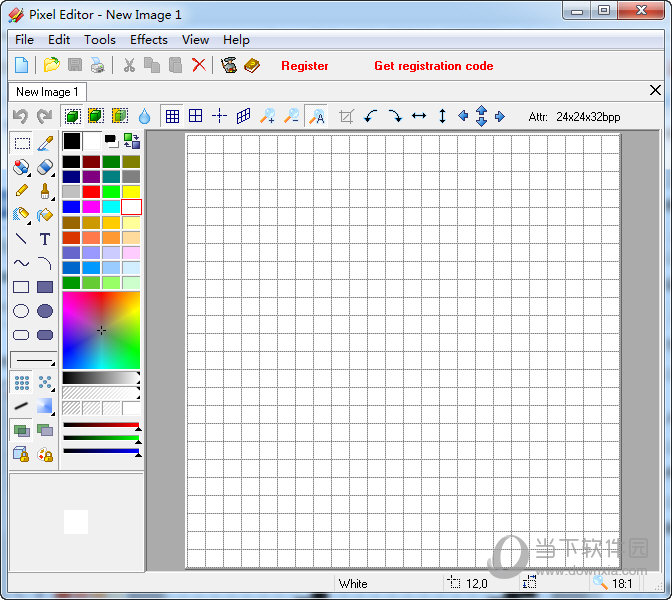Toggle the center crosshair guide lines
This screenshot has width=672, height=600.
tap(219, 117)
